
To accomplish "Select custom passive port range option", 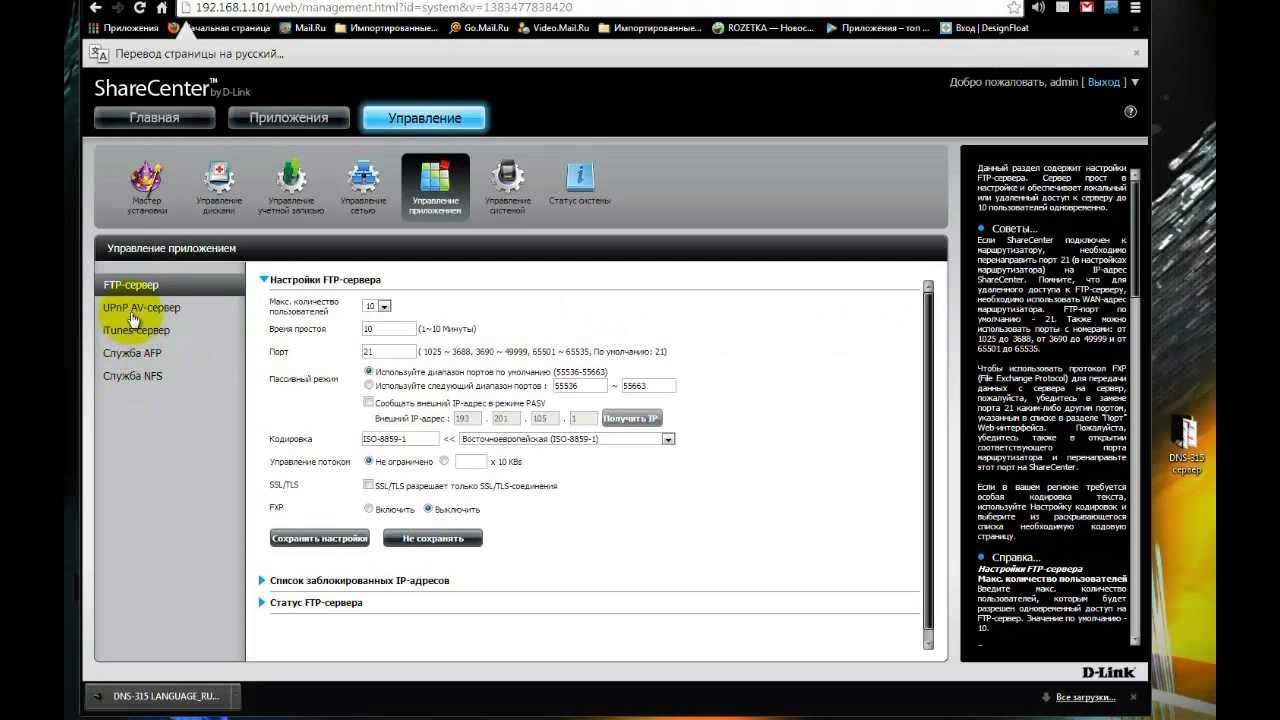I will (369, 385).
